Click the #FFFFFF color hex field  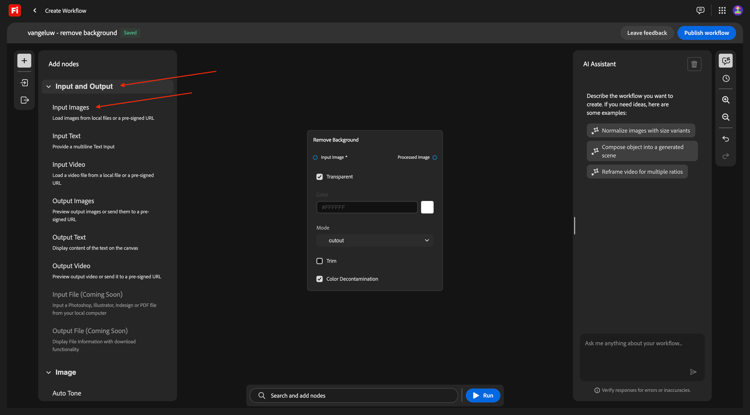pos(367,208)
